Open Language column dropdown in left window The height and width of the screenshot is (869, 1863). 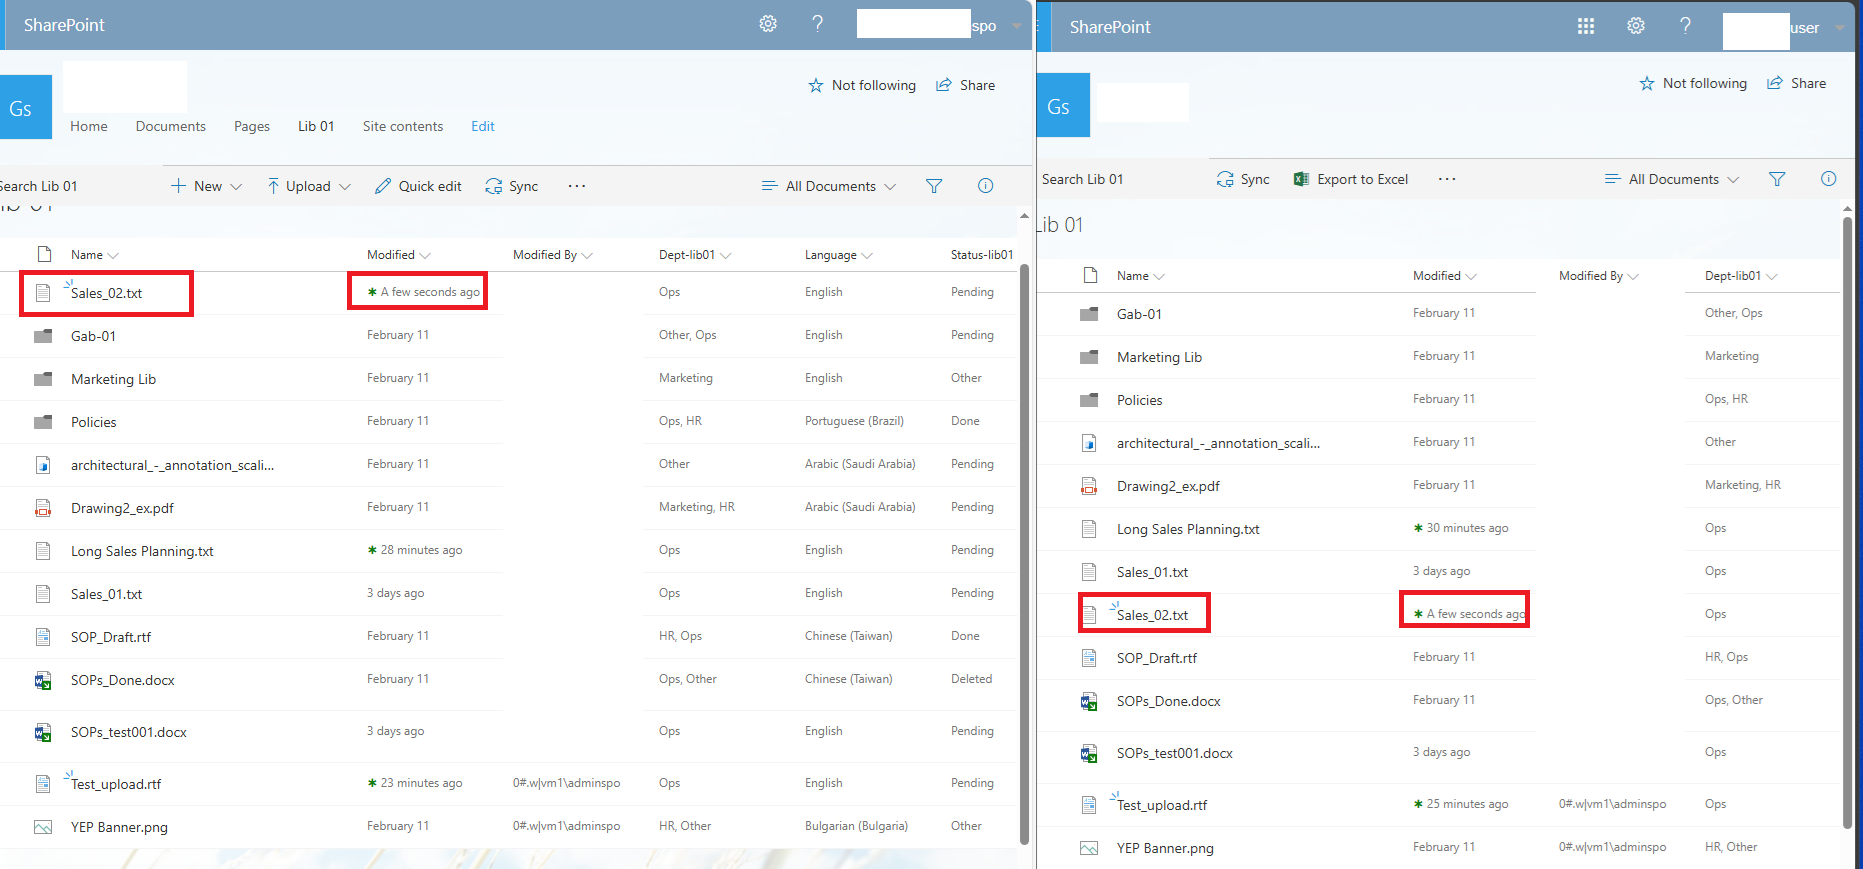point(839,255)
